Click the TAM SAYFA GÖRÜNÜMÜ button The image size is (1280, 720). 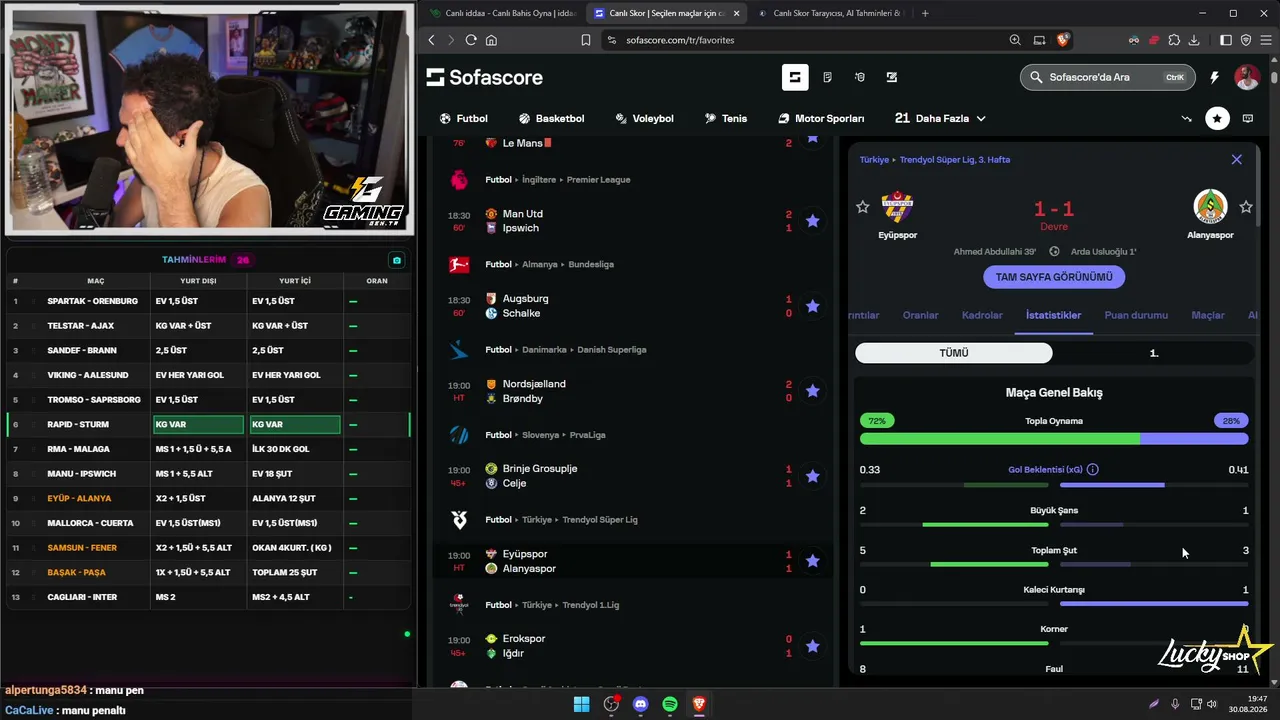pyautogui.click(x=1054, y=277)
